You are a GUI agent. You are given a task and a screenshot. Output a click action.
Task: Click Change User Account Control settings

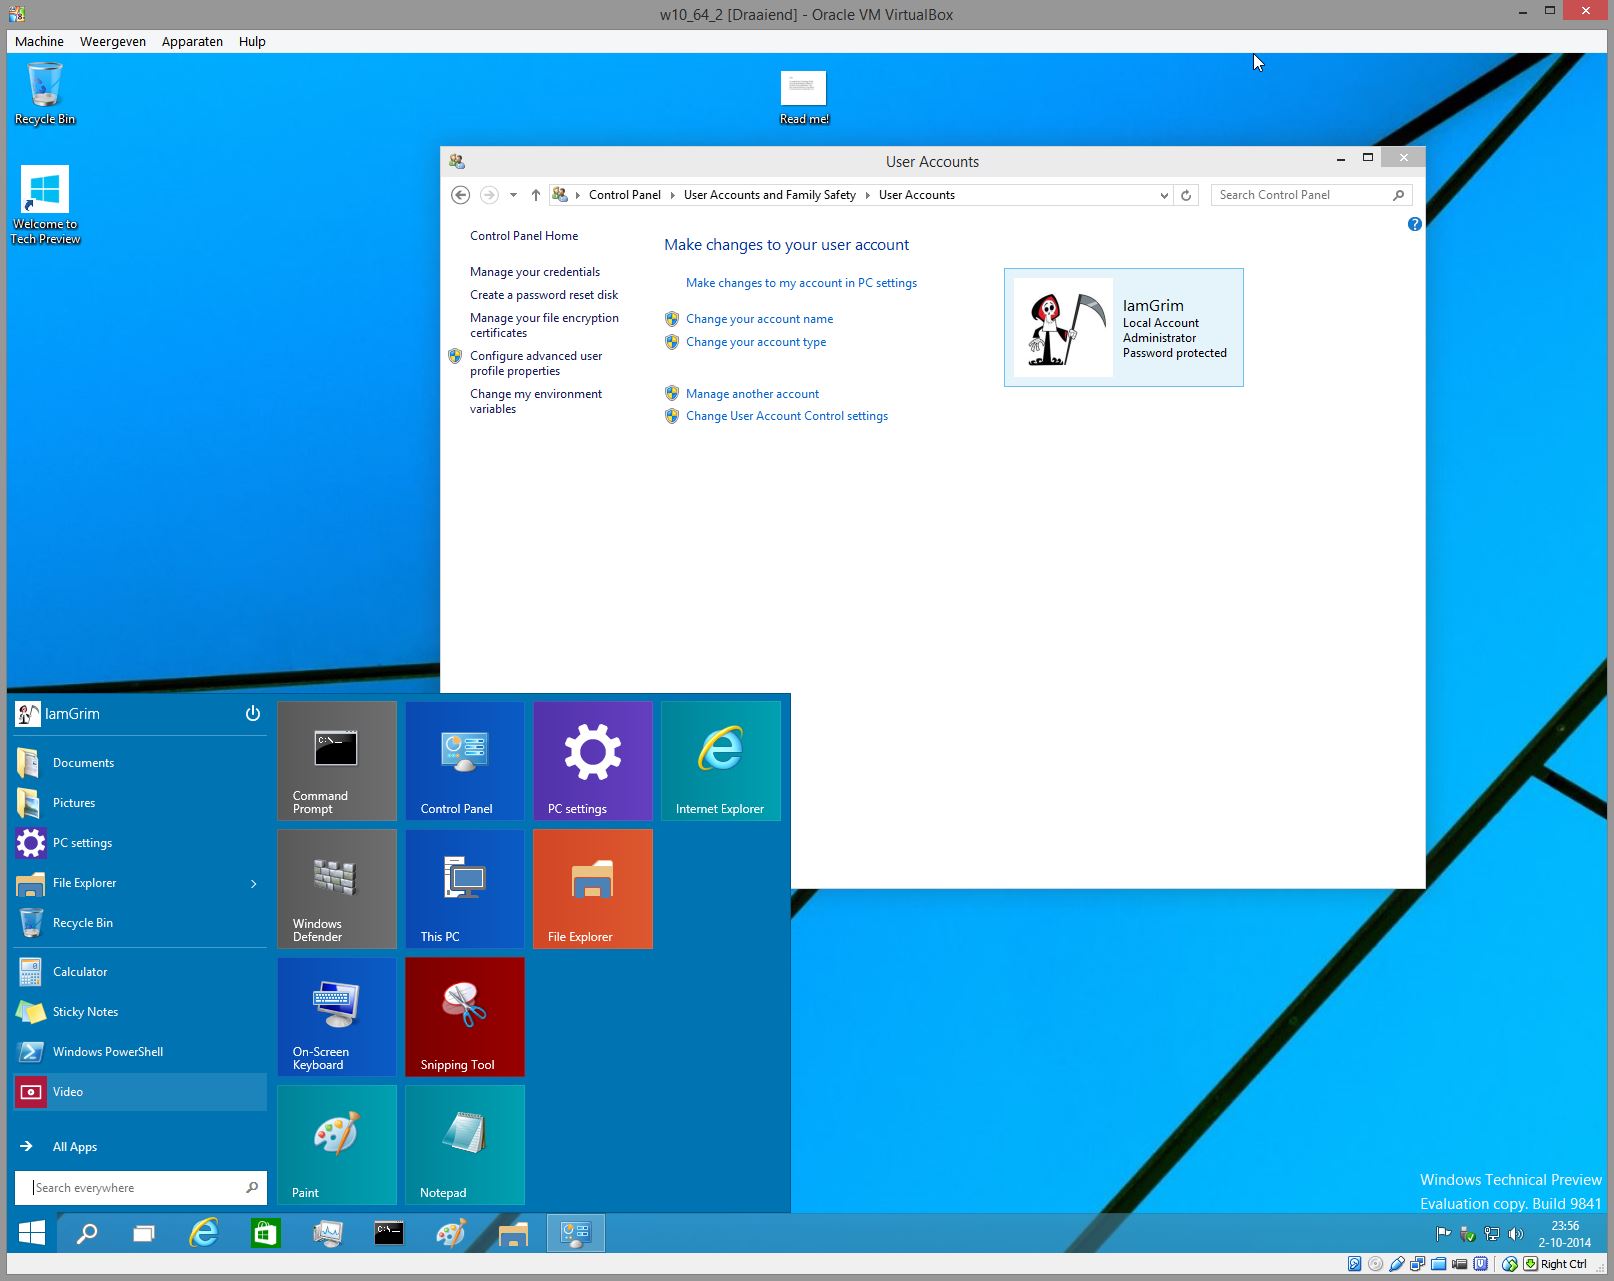787,416
